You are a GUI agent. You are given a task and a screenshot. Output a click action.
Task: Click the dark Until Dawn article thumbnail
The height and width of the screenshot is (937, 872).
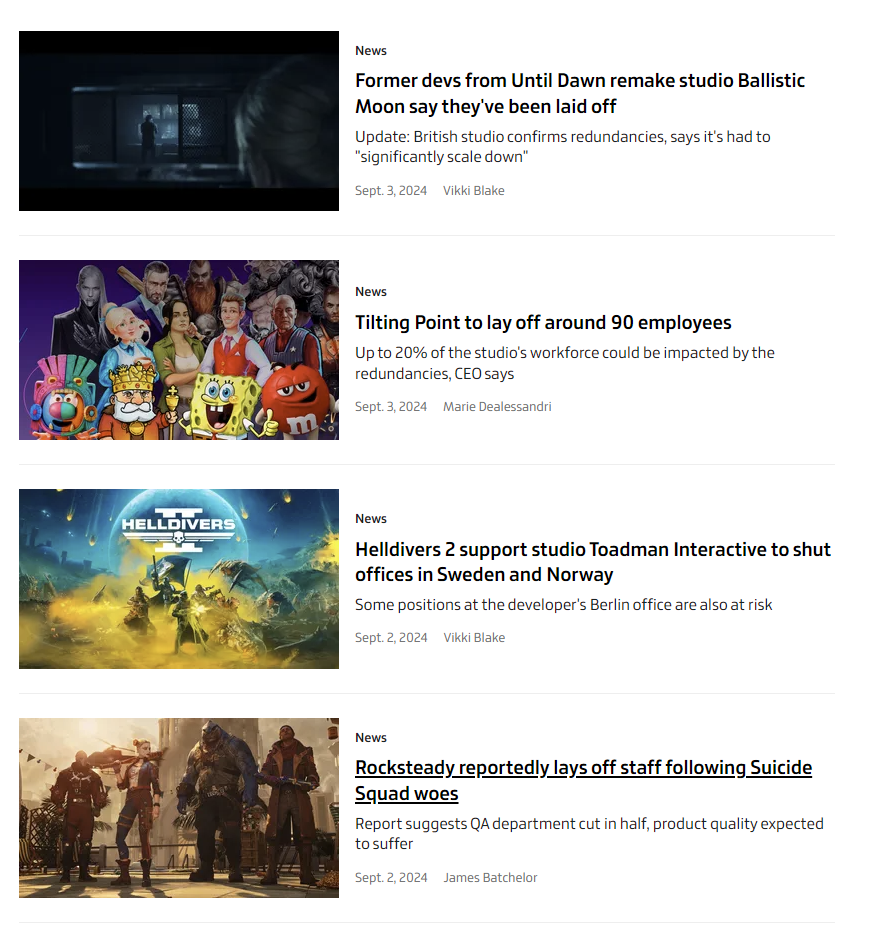point(179,121)
